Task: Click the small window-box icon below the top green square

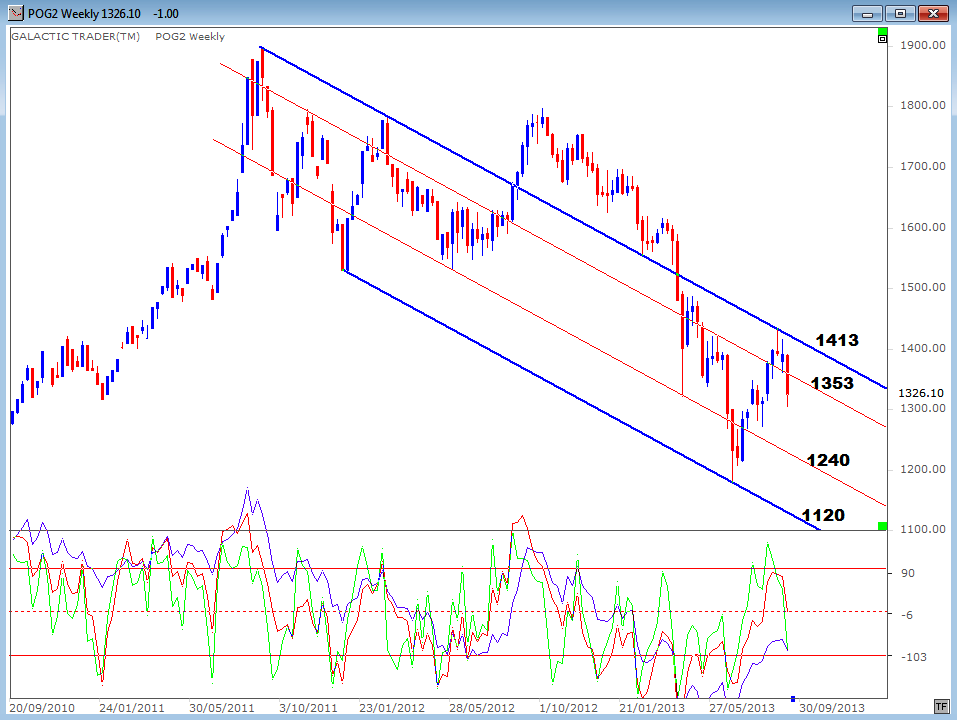Action: point(882,39)
